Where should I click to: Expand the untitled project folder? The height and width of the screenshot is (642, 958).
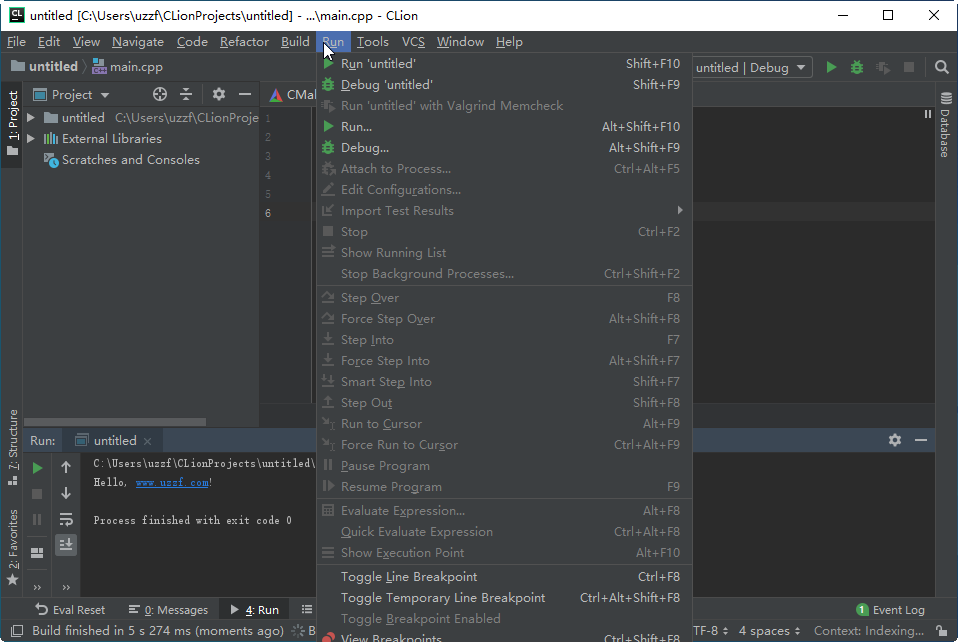click(x=31, y=117)
